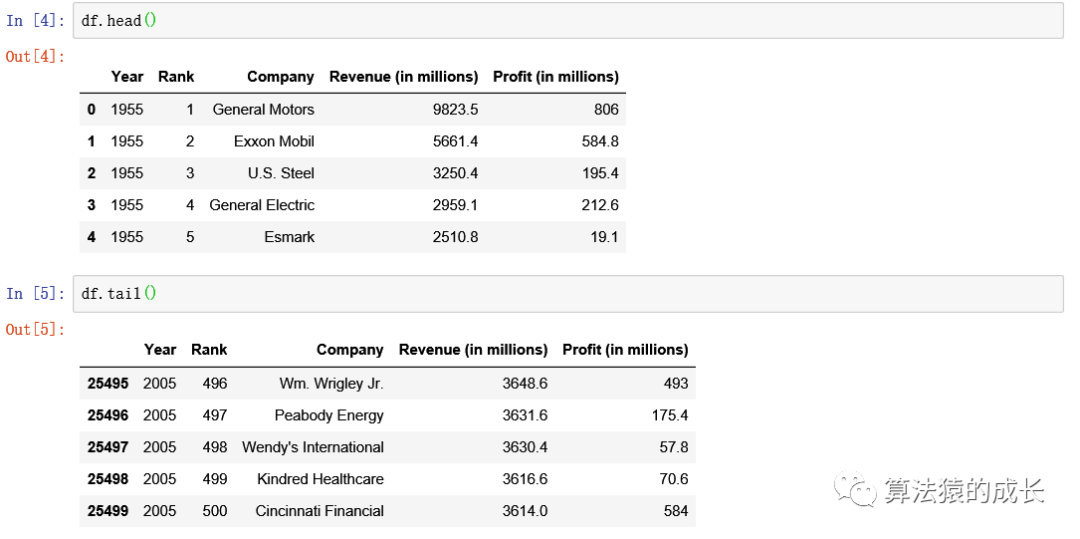Image resolution: width=1080 pixels, height=539 pixels.
Task: Click row index 25497
Action: click(x=108, y=447)
